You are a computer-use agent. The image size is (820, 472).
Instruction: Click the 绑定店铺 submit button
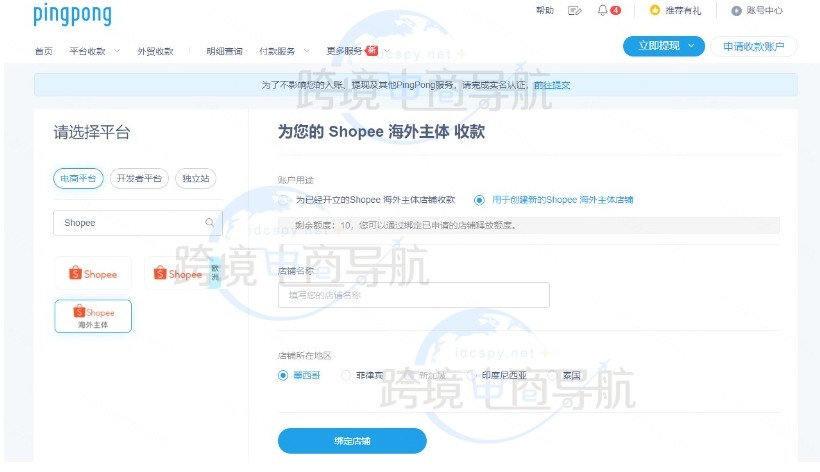tap(352, 441)
